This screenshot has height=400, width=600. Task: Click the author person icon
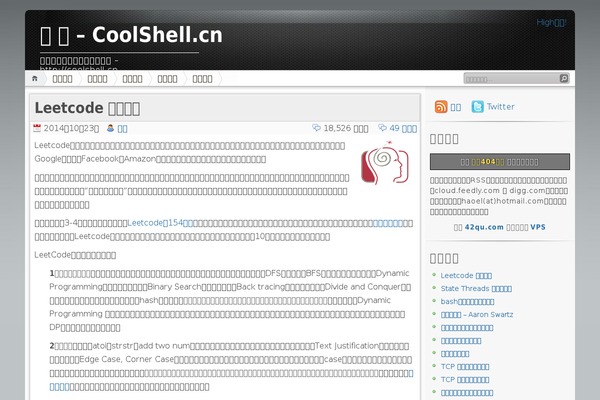111,128
